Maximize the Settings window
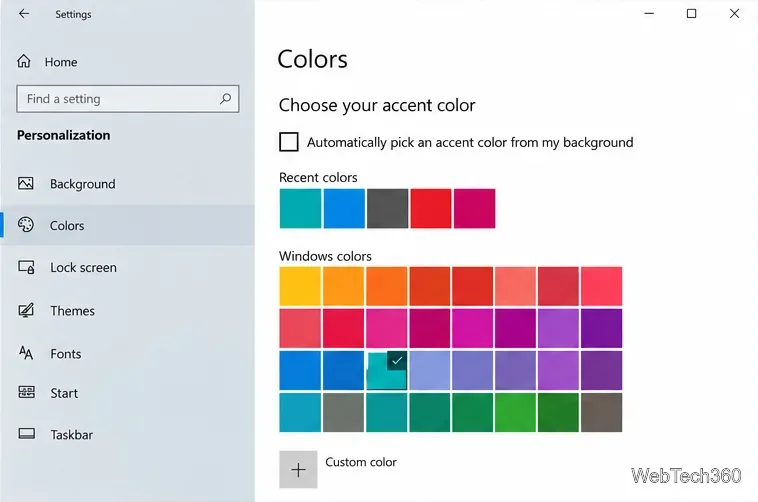The image size is (758, 502). click(x=692, y=14)
